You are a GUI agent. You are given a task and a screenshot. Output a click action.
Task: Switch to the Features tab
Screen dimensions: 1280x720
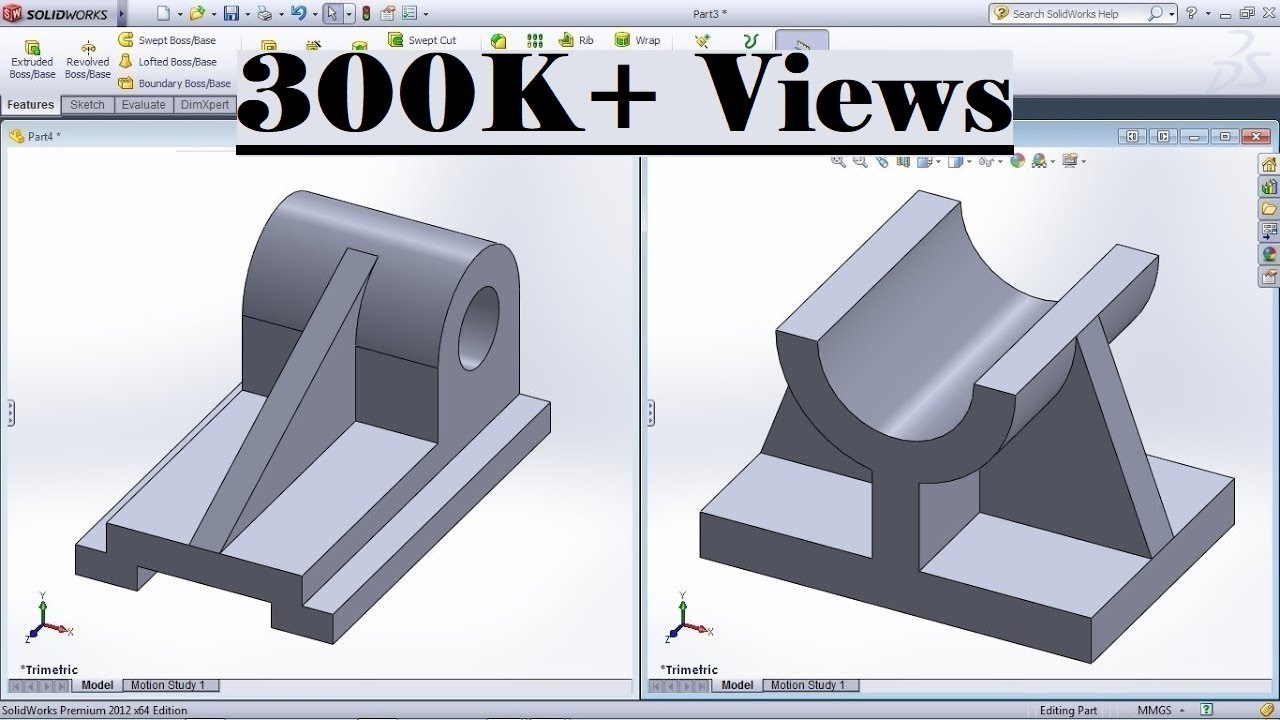pos(31,105)
